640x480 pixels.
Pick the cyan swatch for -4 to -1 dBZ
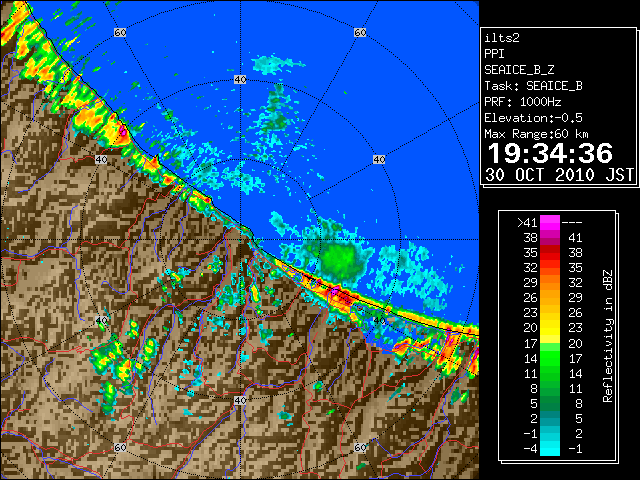[x=550, y=449]
